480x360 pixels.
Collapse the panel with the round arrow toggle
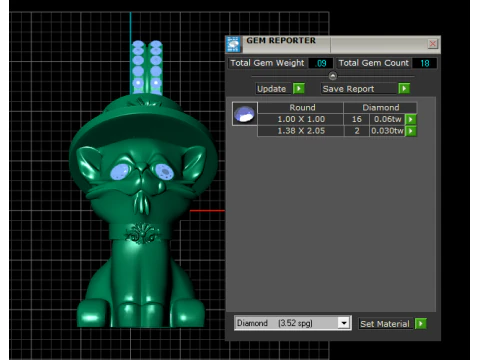click(x=332, y=76)
